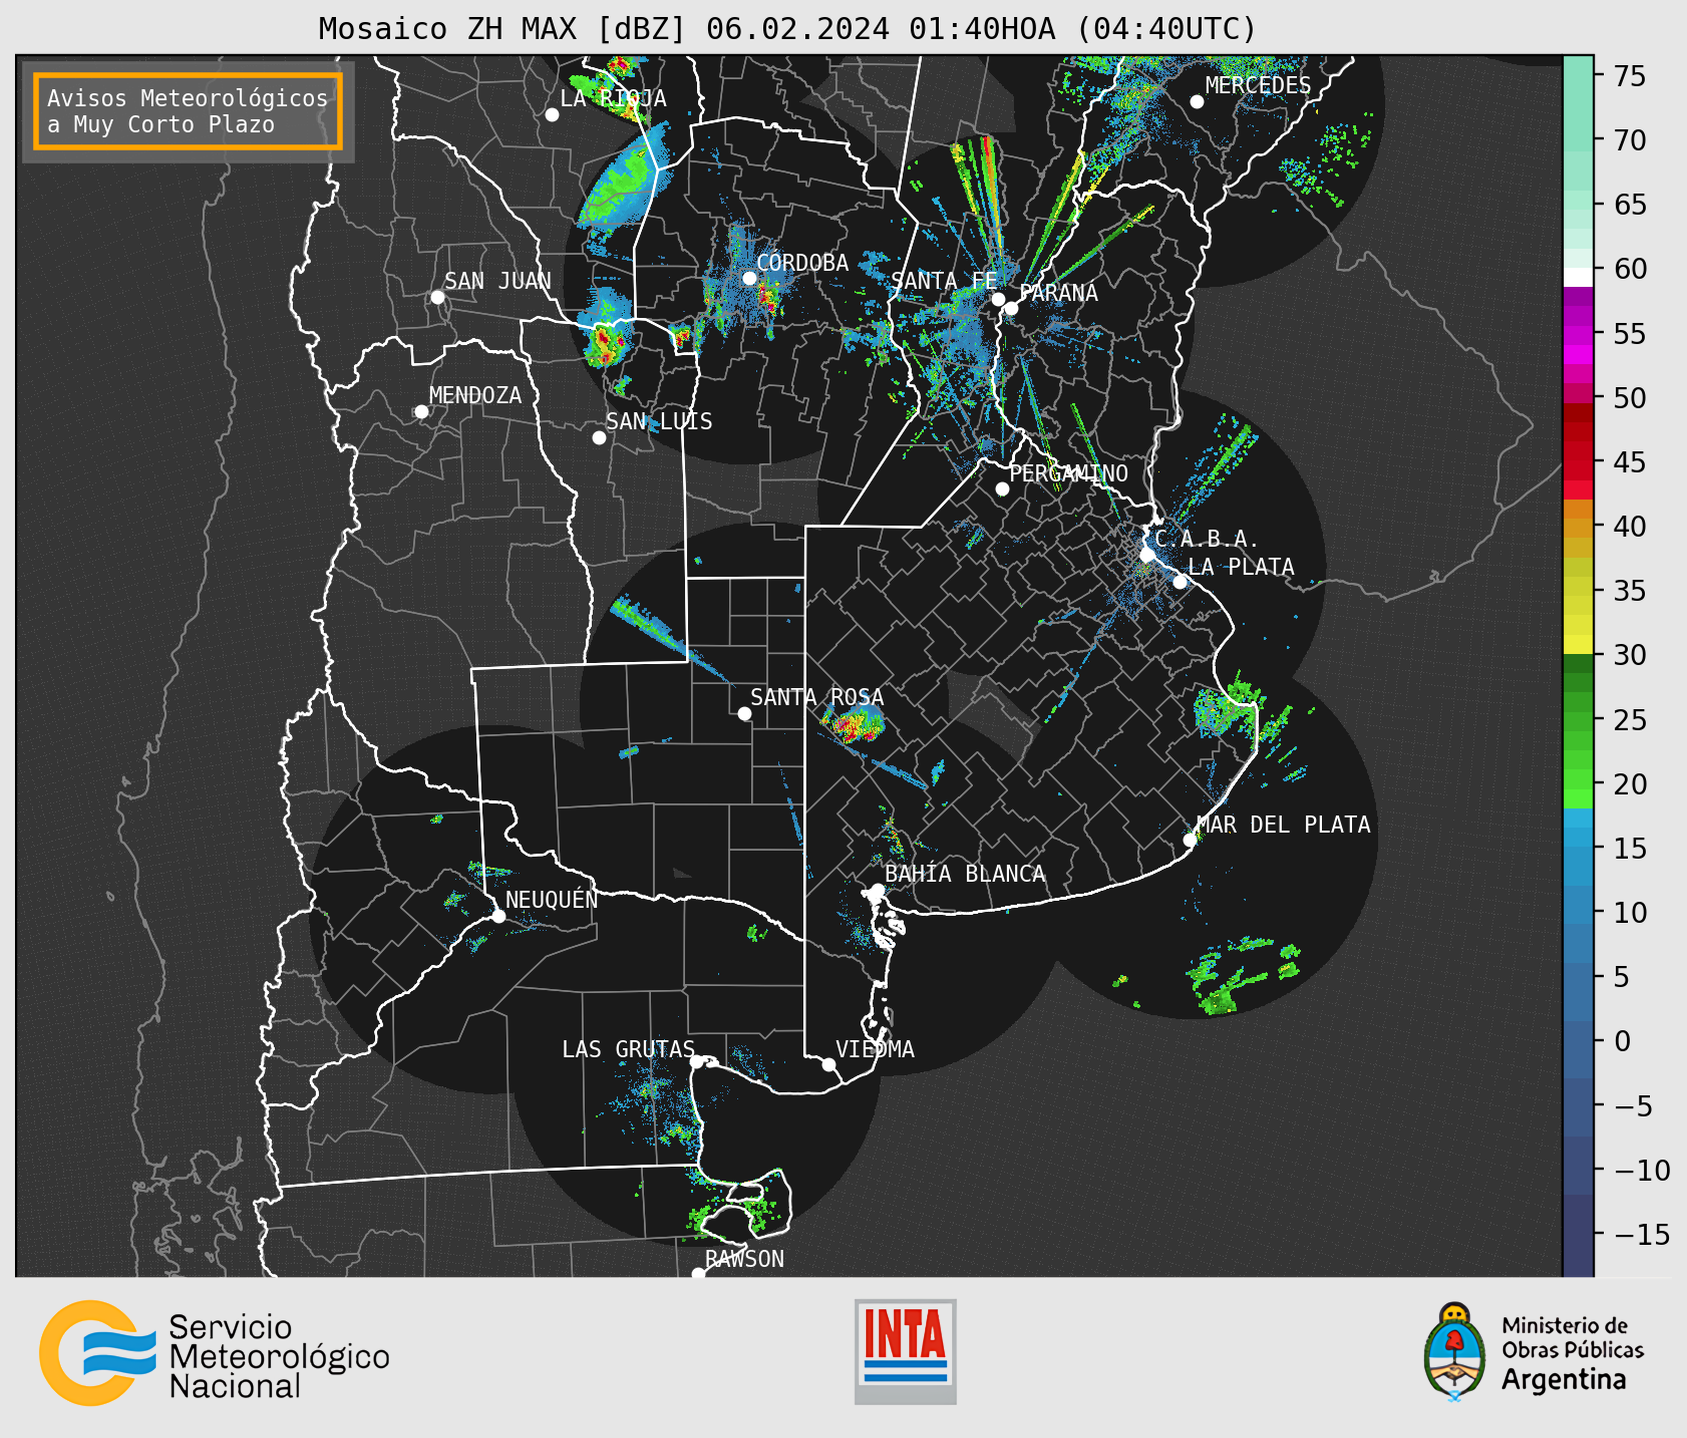Viewport: 1687px width, 1438px height.
Task: Click the San Luis city marker
Action: click(x=599, y=438)
